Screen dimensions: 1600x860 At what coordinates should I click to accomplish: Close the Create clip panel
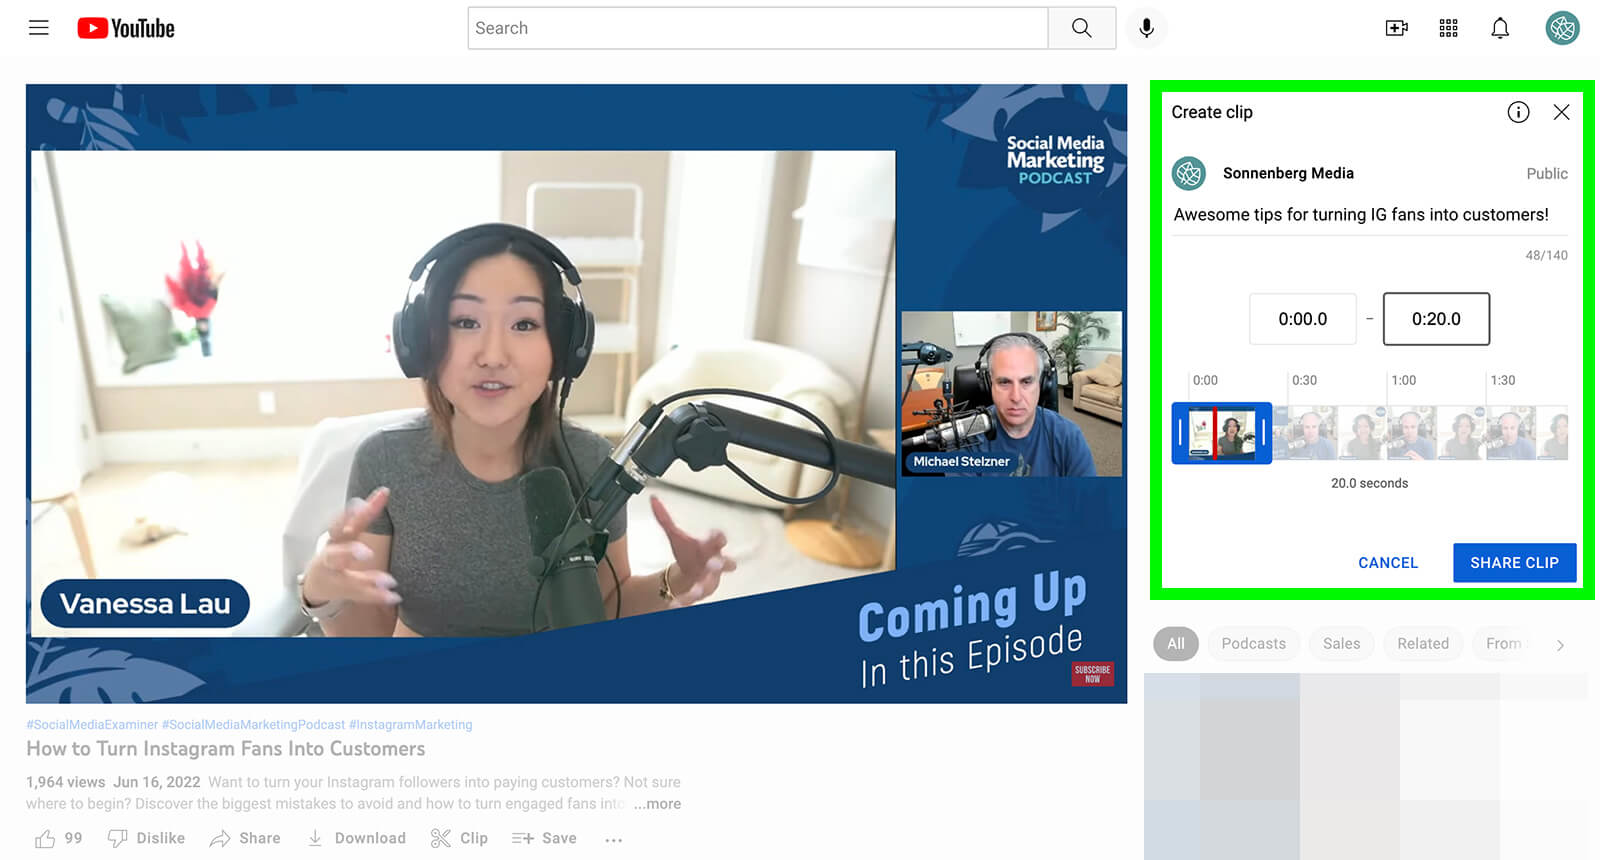click(x=1561, y=112)
